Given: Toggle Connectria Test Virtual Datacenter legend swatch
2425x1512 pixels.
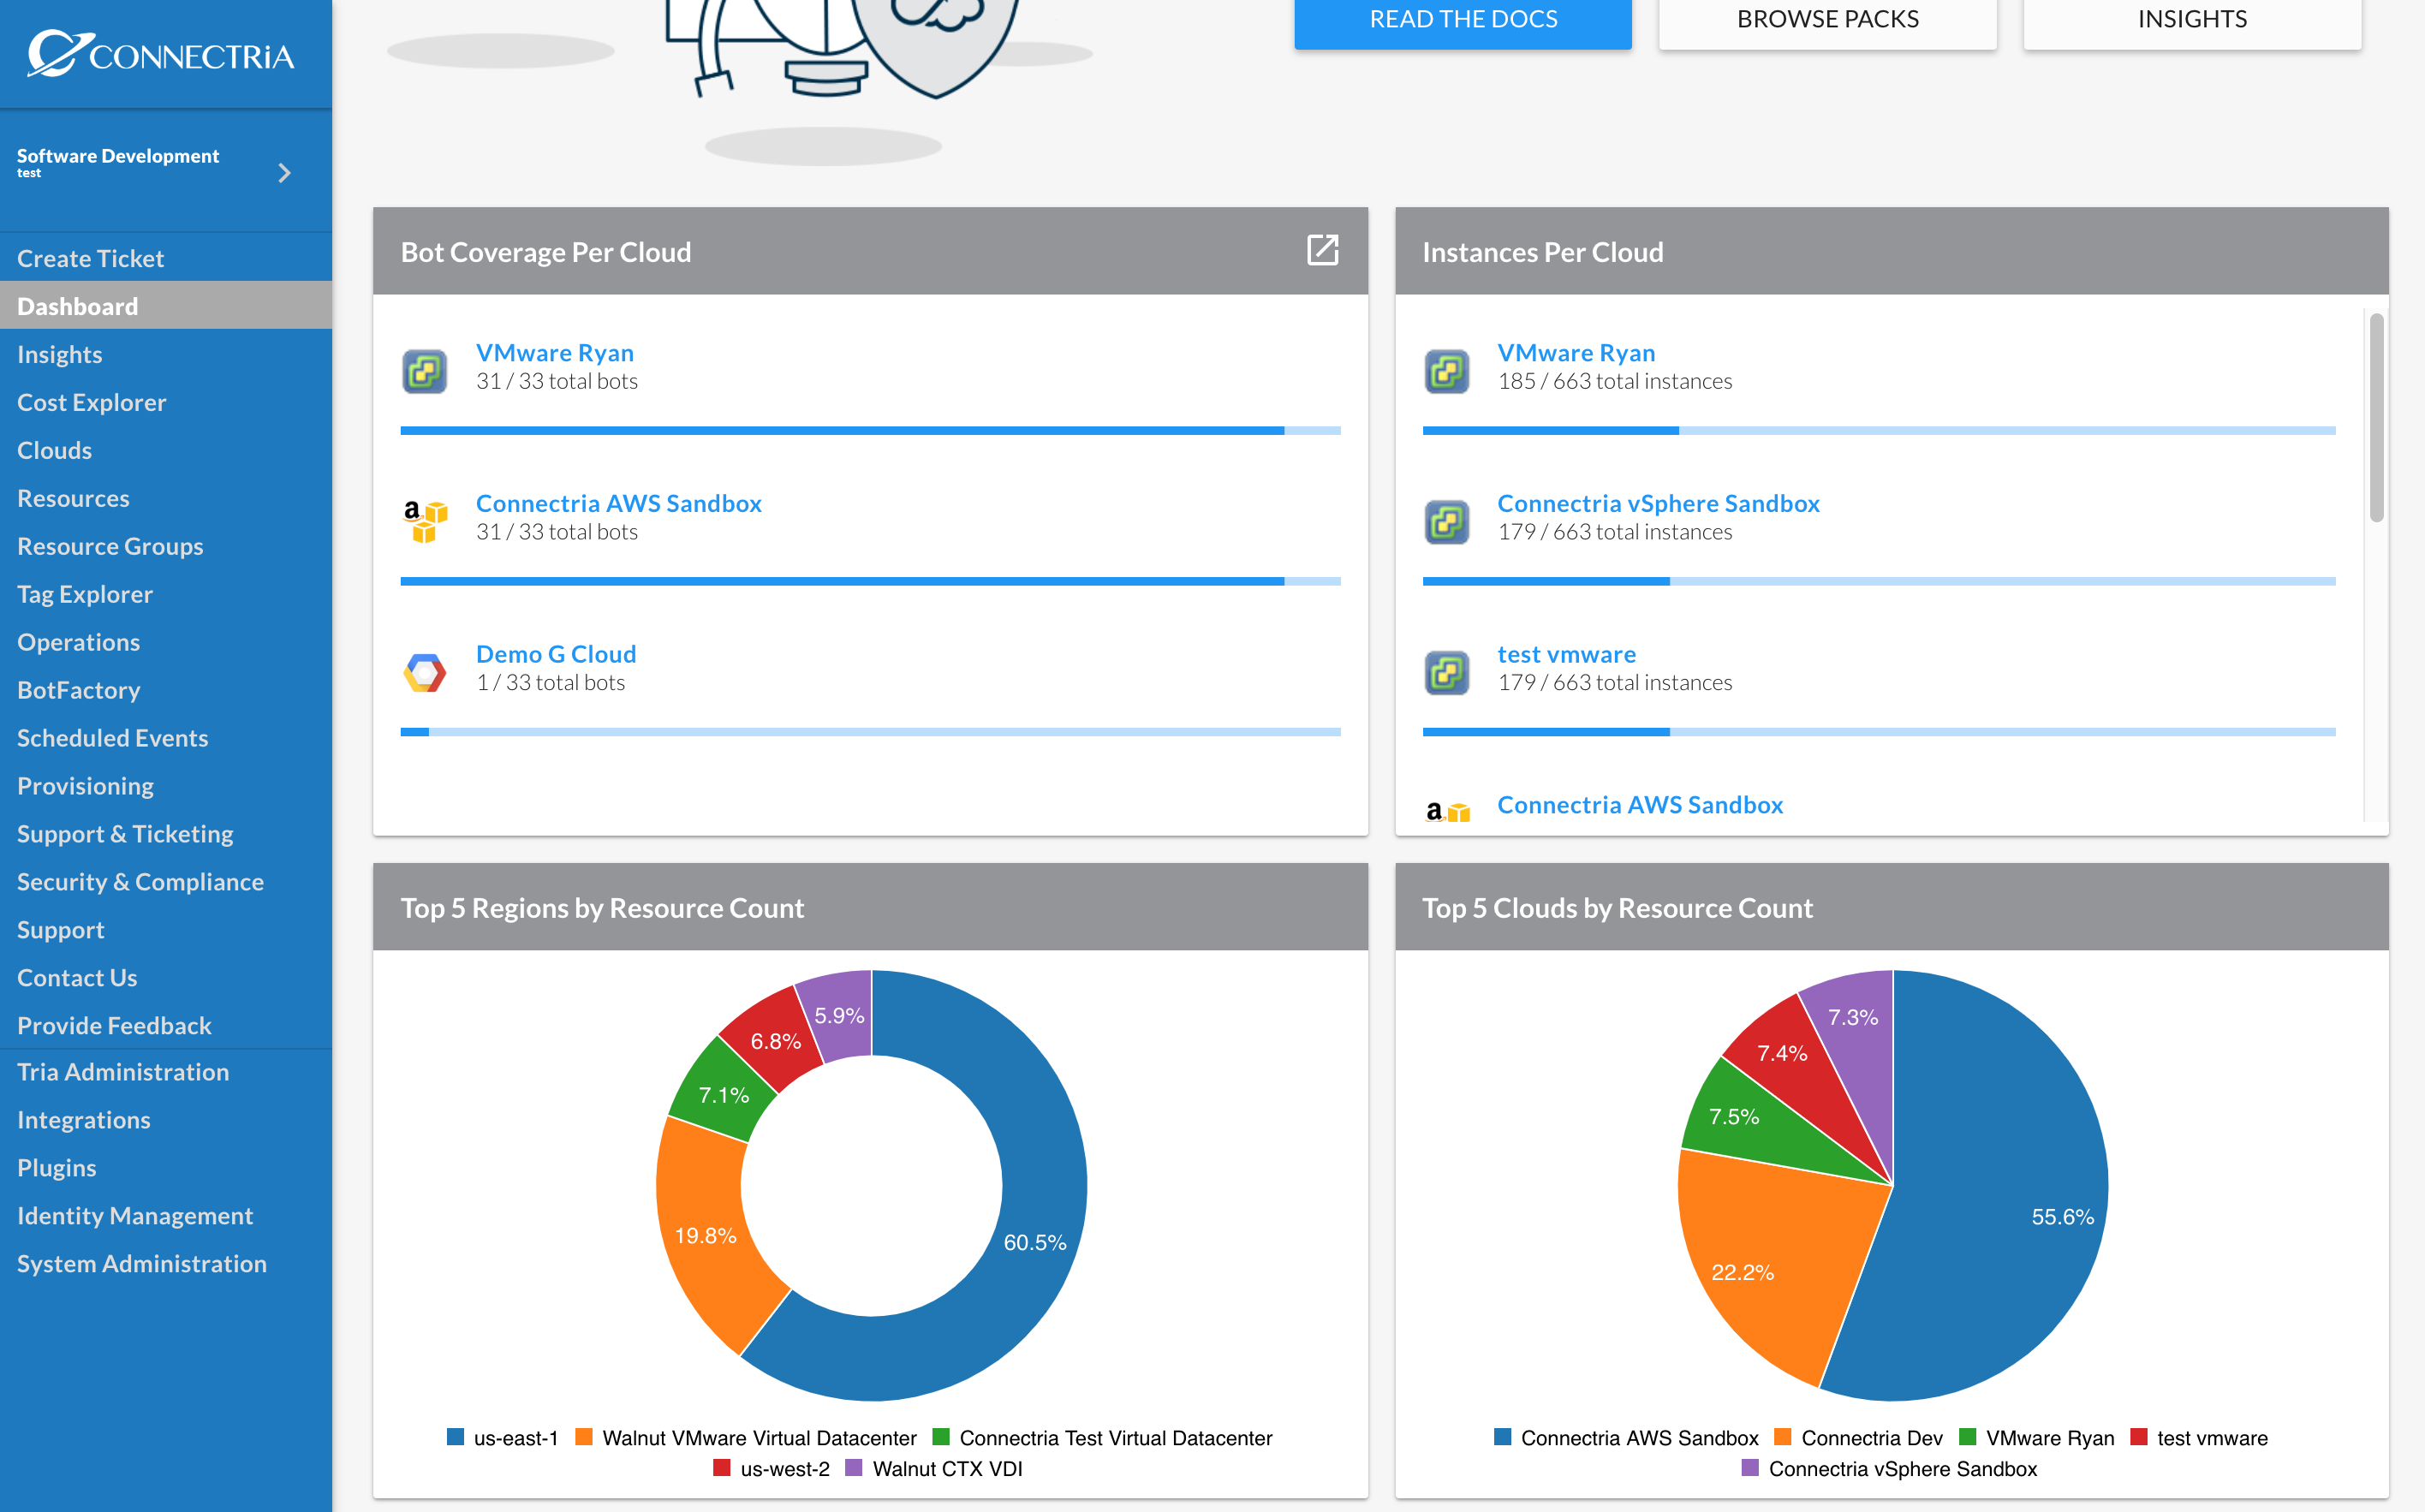Looking at the screenshot, I should [x=941, y=1437].
